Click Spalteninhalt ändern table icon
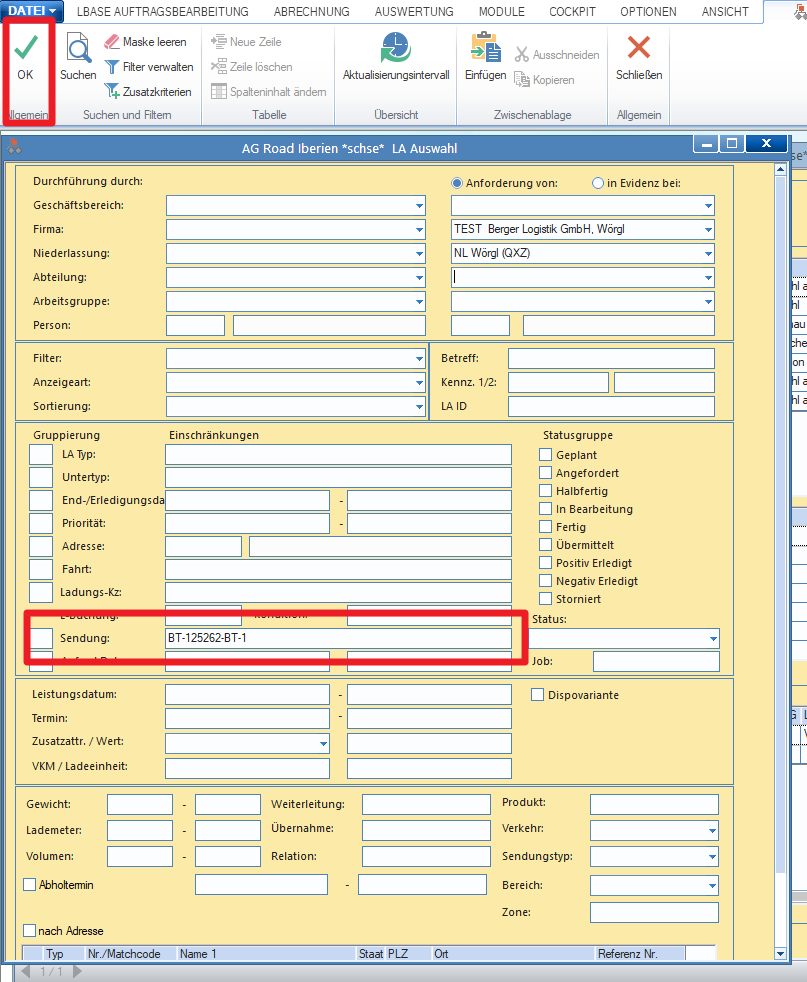 pyautogui.click(x=218, y=91)
